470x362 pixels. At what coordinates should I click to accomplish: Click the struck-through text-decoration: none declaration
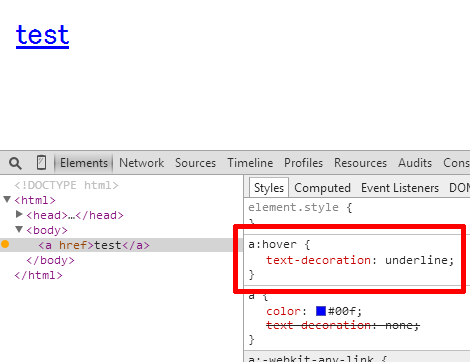tap(343, 325)
